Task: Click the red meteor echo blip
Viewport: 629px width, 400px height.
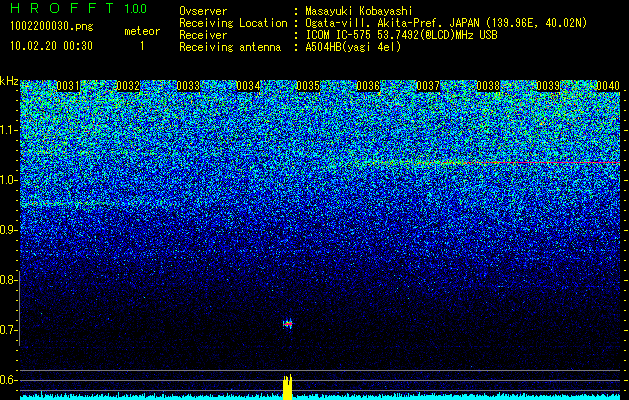Action: click(x=288, y=324)
